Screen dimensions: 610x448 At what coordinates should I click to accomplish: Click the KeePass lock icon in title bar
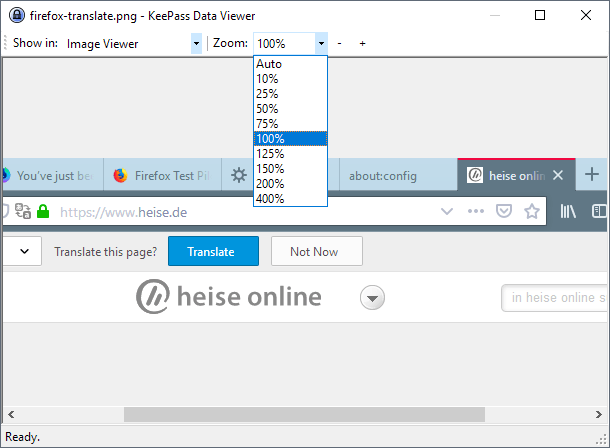tap(17, 16)
